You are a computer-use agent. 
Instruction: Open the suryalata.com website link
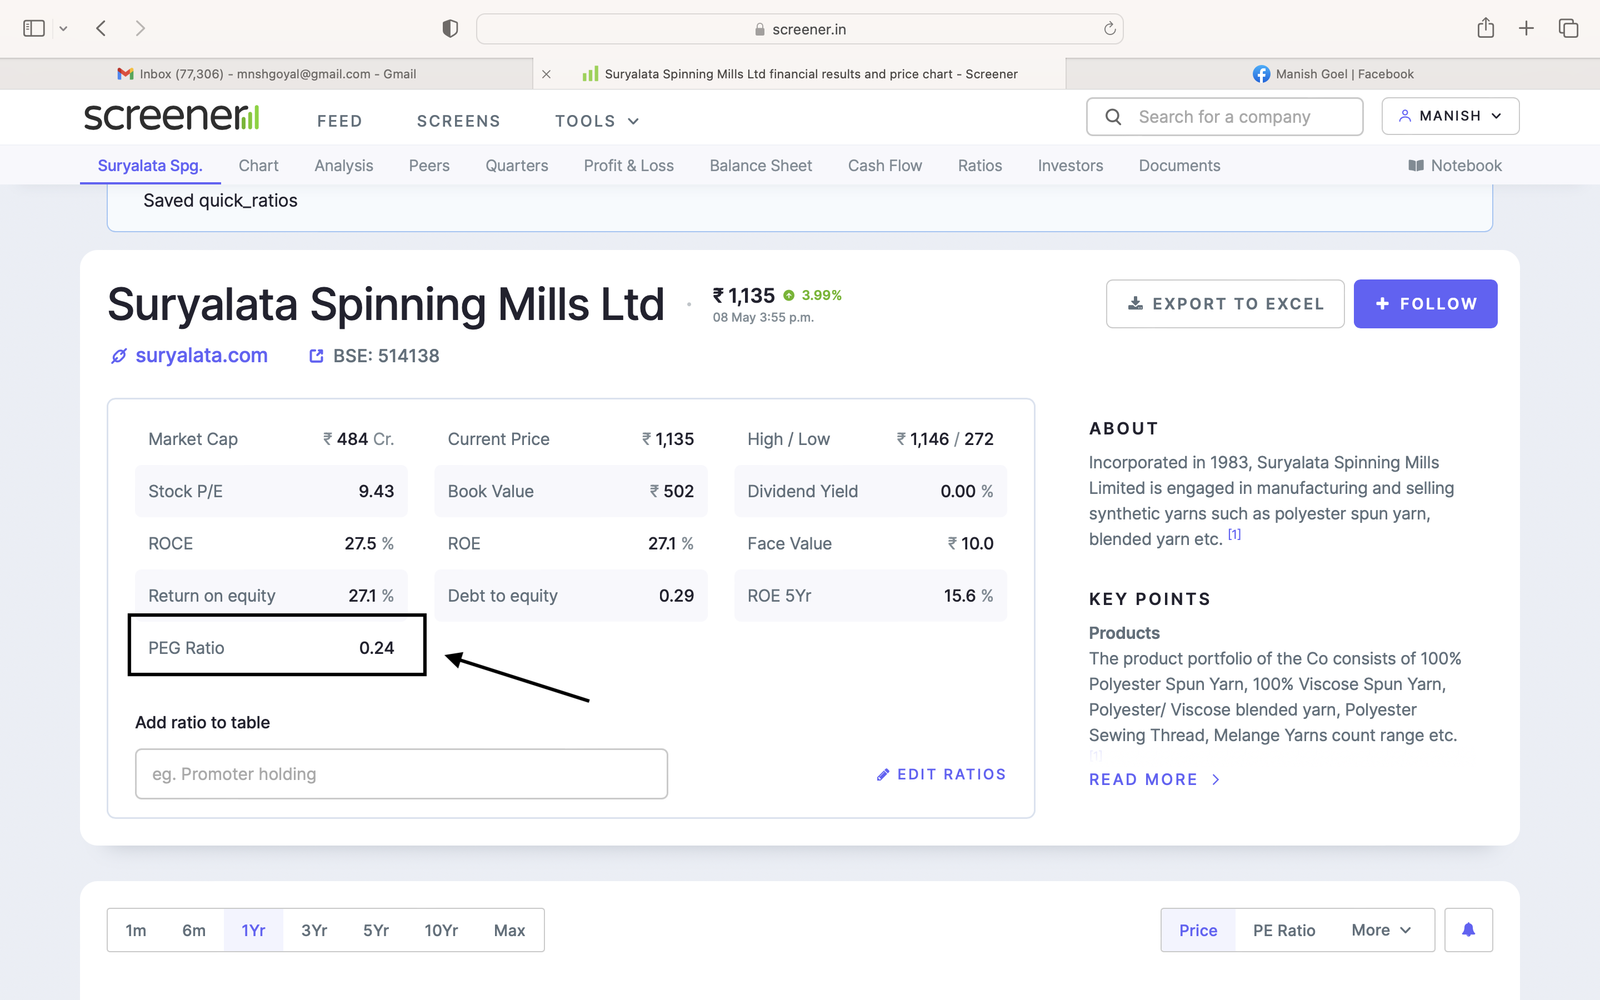[201, 356]
